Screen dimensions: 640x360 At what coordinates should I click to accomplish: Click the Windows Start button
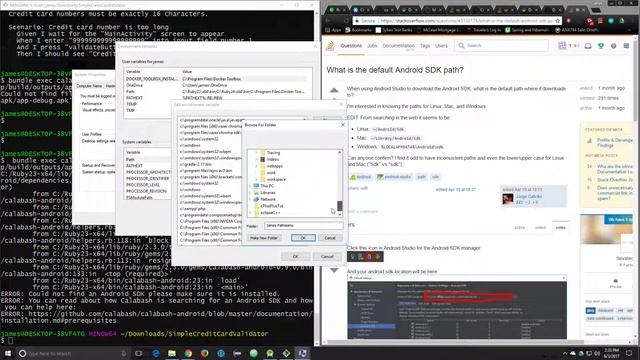pos(7,353)
